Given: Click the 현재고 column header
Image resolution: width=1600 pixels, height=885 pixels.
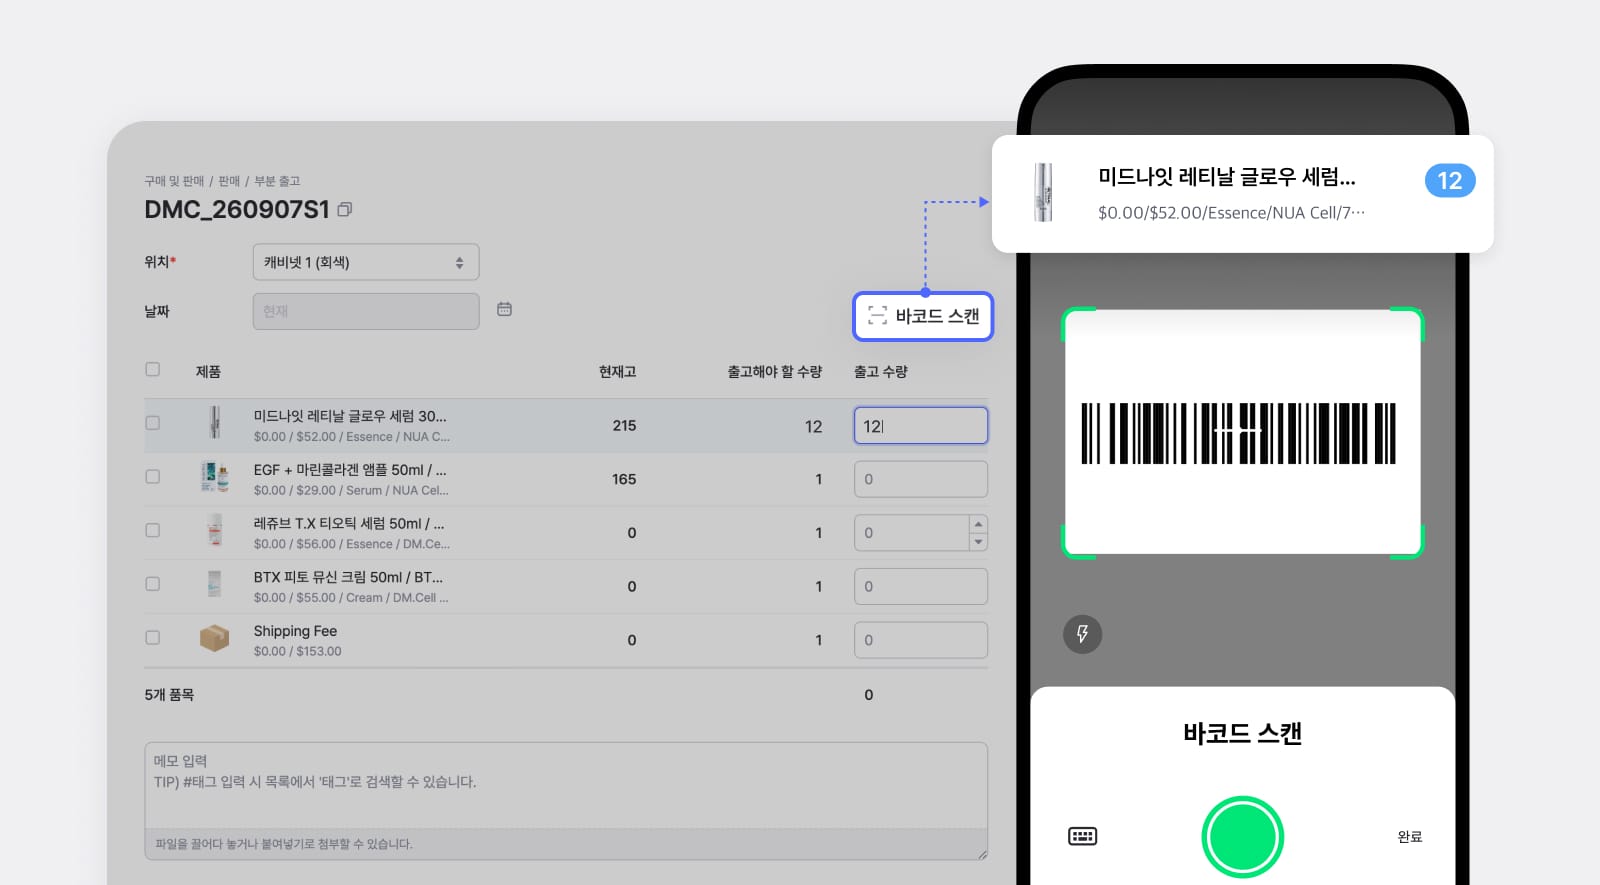Looking at the screenshot, I should [617, 372].
